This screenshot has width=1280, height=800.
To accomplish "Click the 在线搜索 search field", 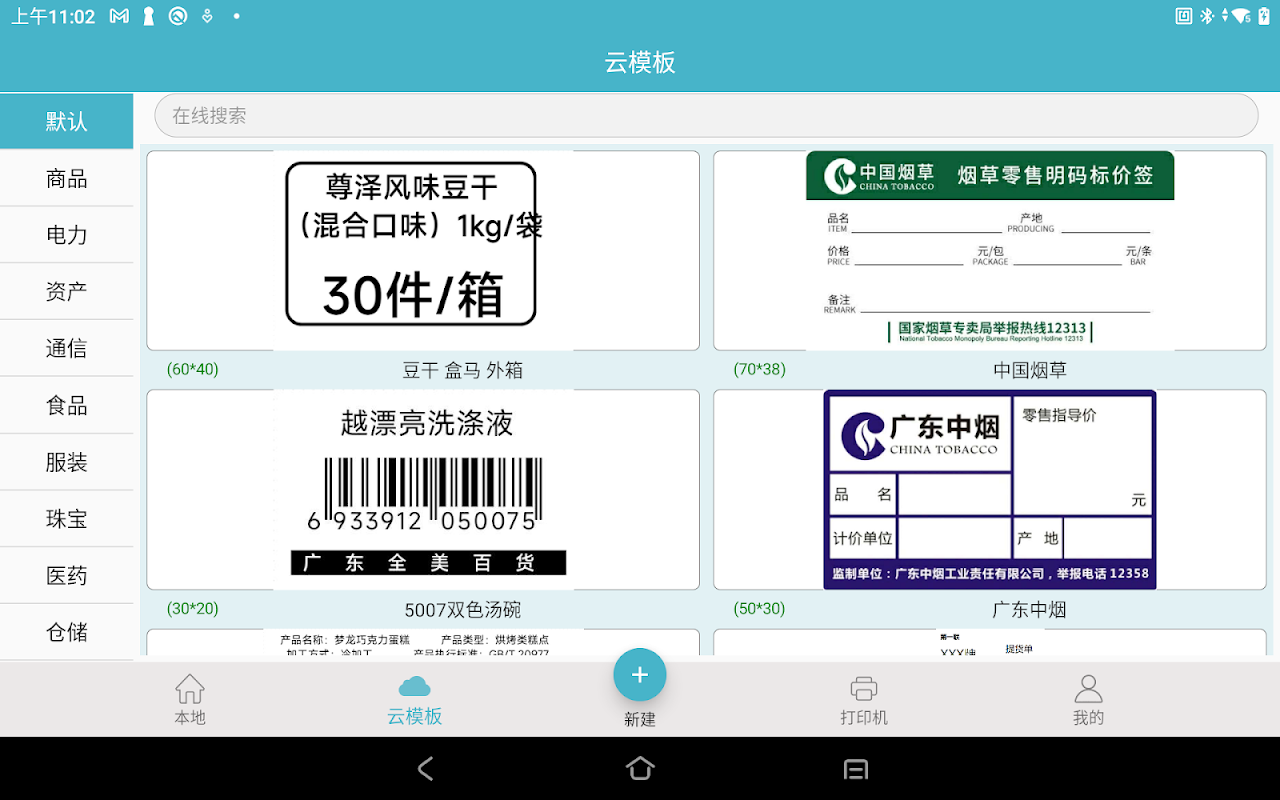I will (706, 116).
